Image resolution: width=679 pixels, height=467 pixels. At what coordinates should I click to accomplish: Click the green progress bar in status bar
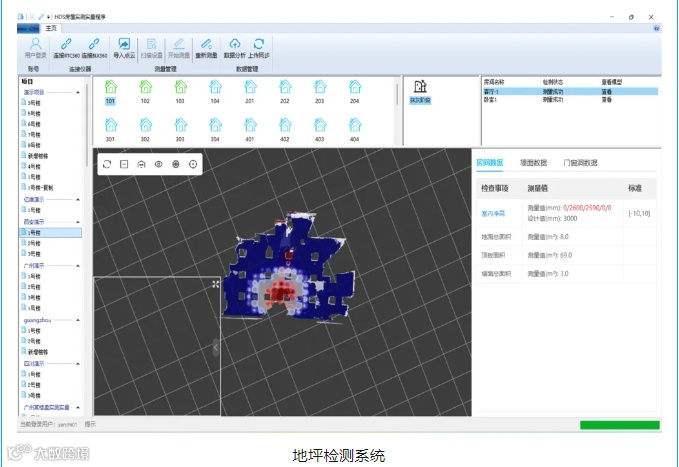point(620,425)
